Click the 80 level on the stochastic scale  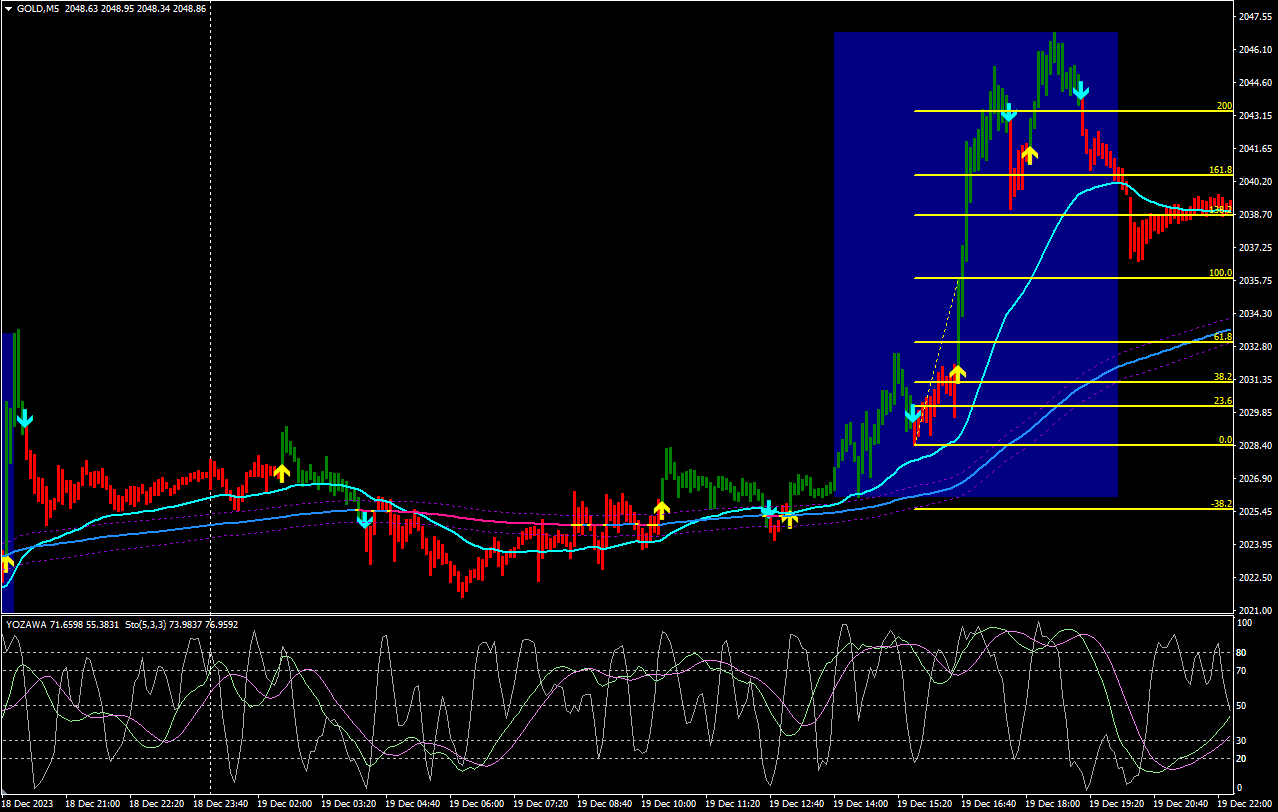tap(1243, 653)
